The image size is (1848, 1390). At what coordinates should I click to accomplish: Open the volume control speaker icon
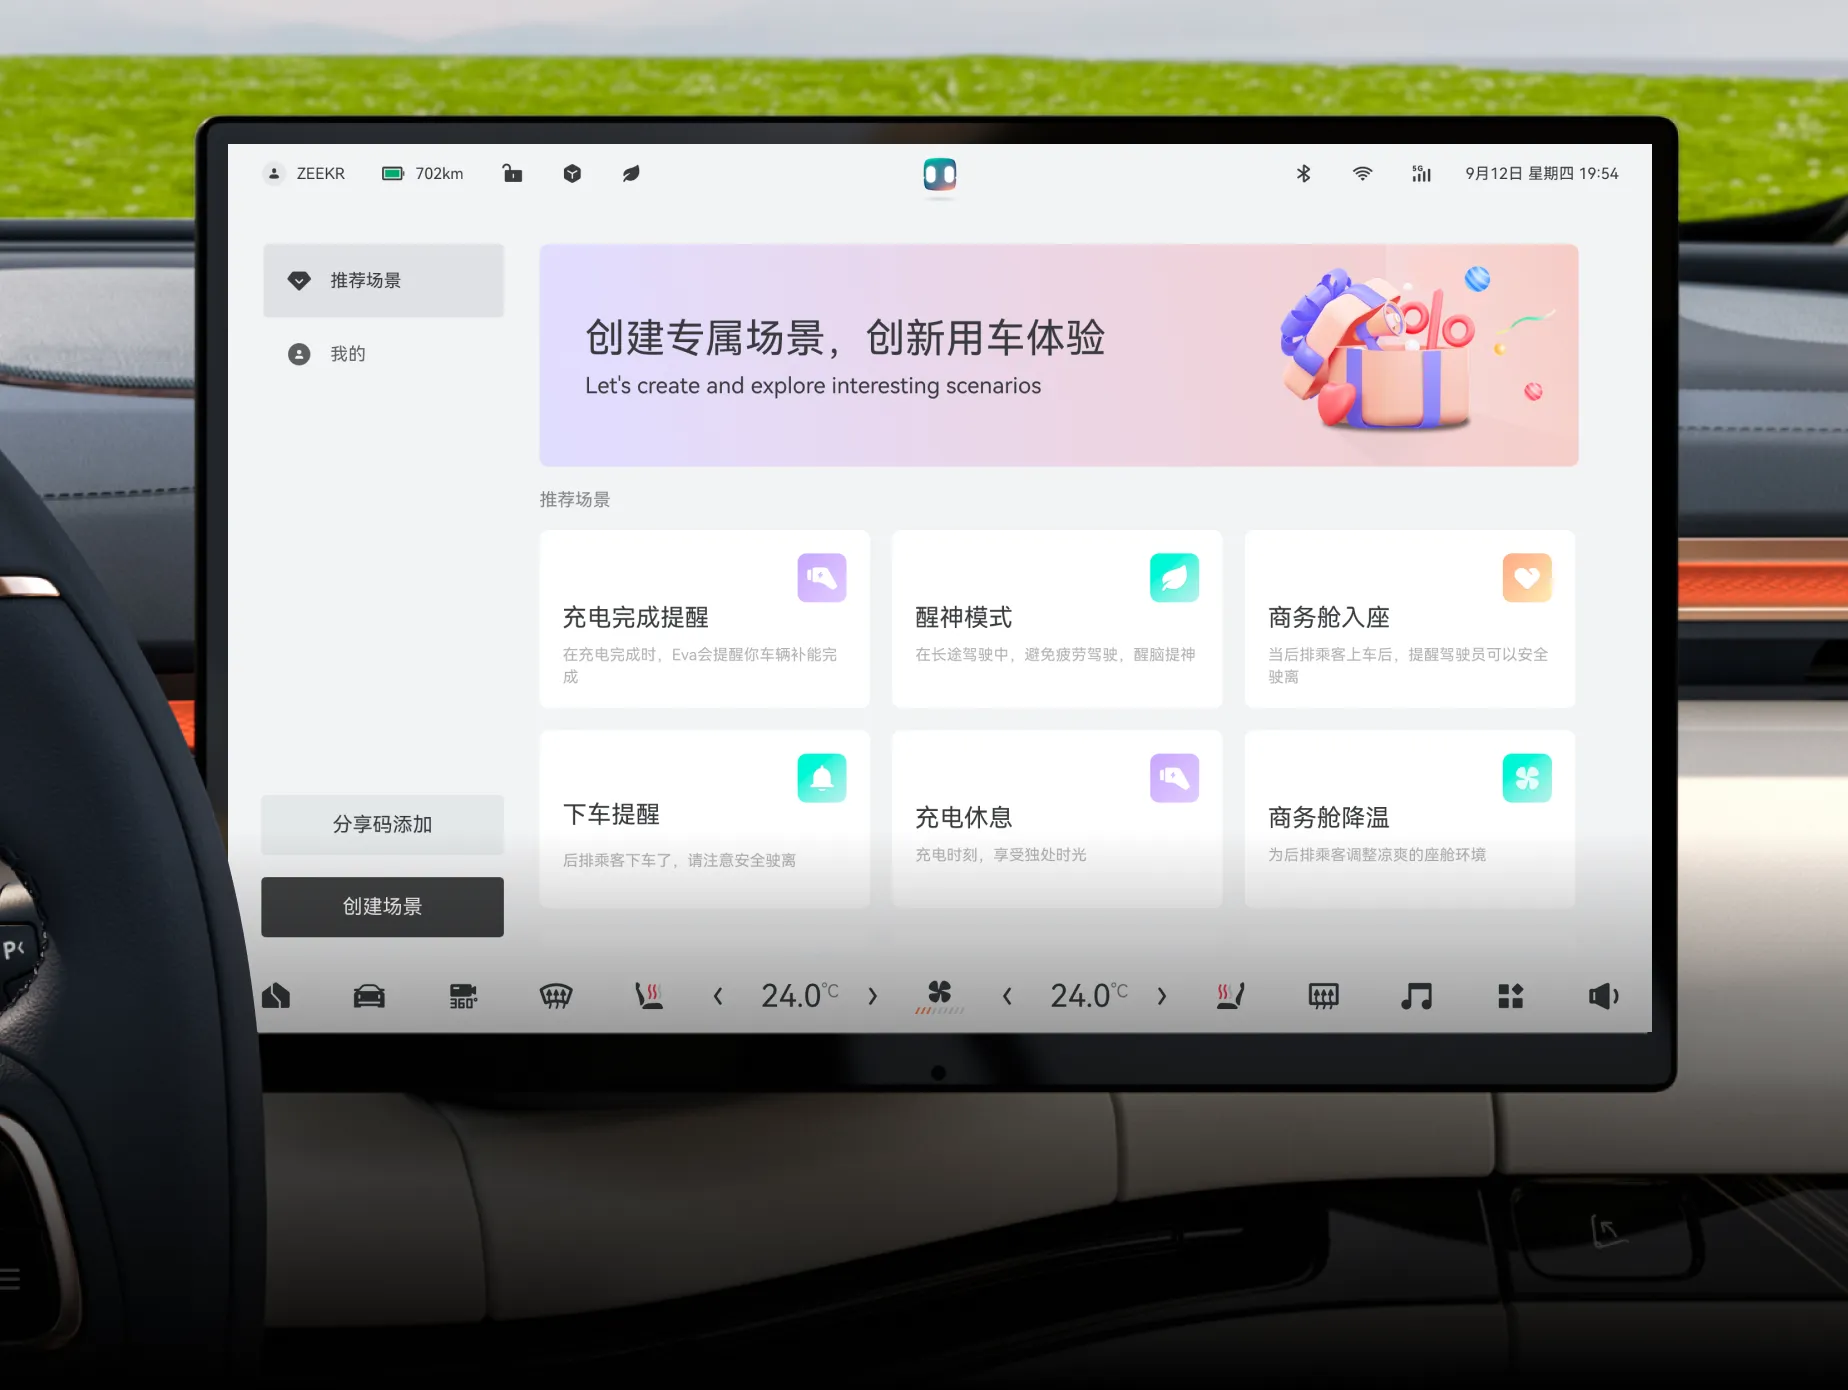click(x=1604, y=996)
